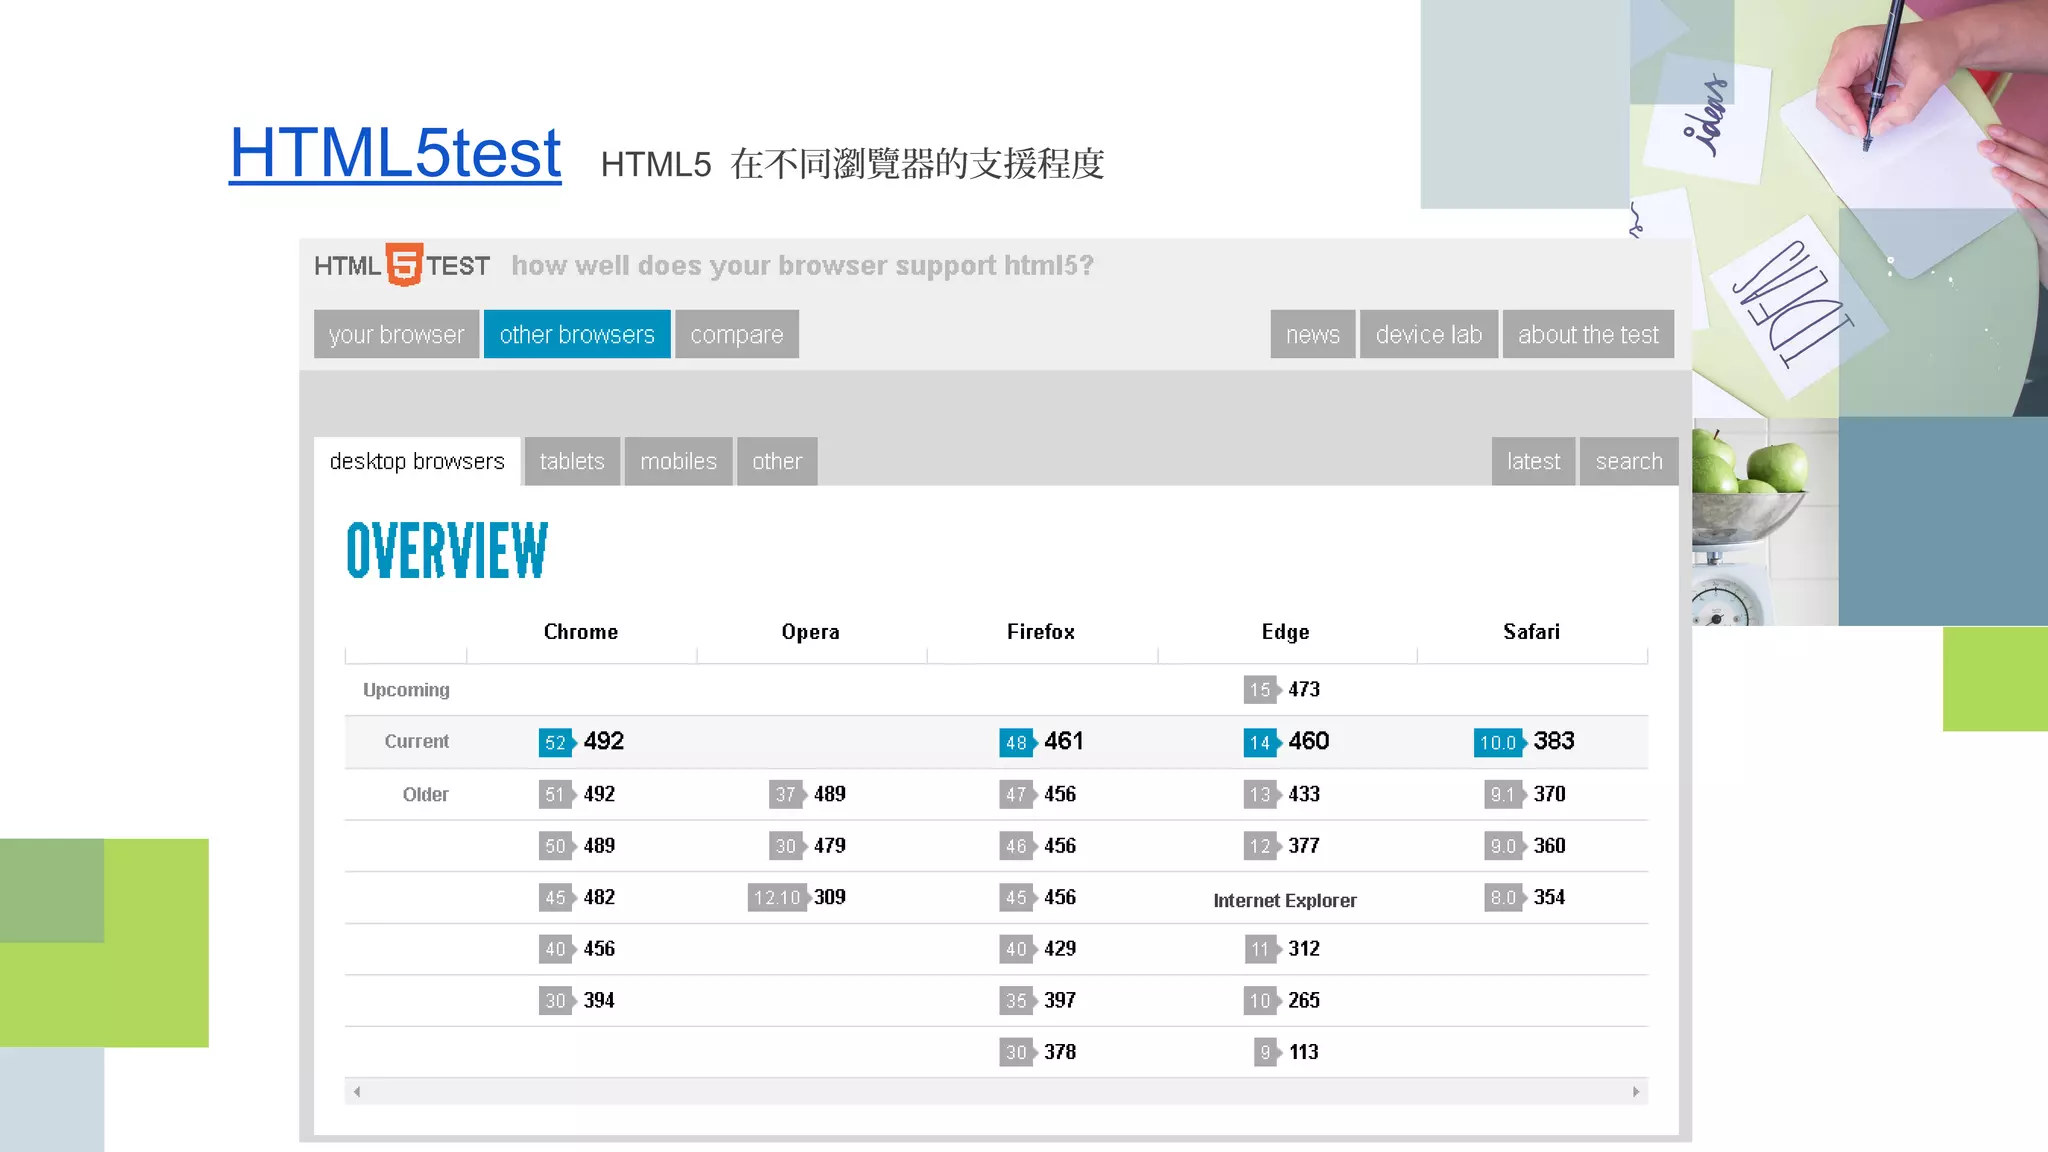This screenshot has height=1152, width=2048.
Task: Select Chrome 50 score 489
Action: [577, 846]
